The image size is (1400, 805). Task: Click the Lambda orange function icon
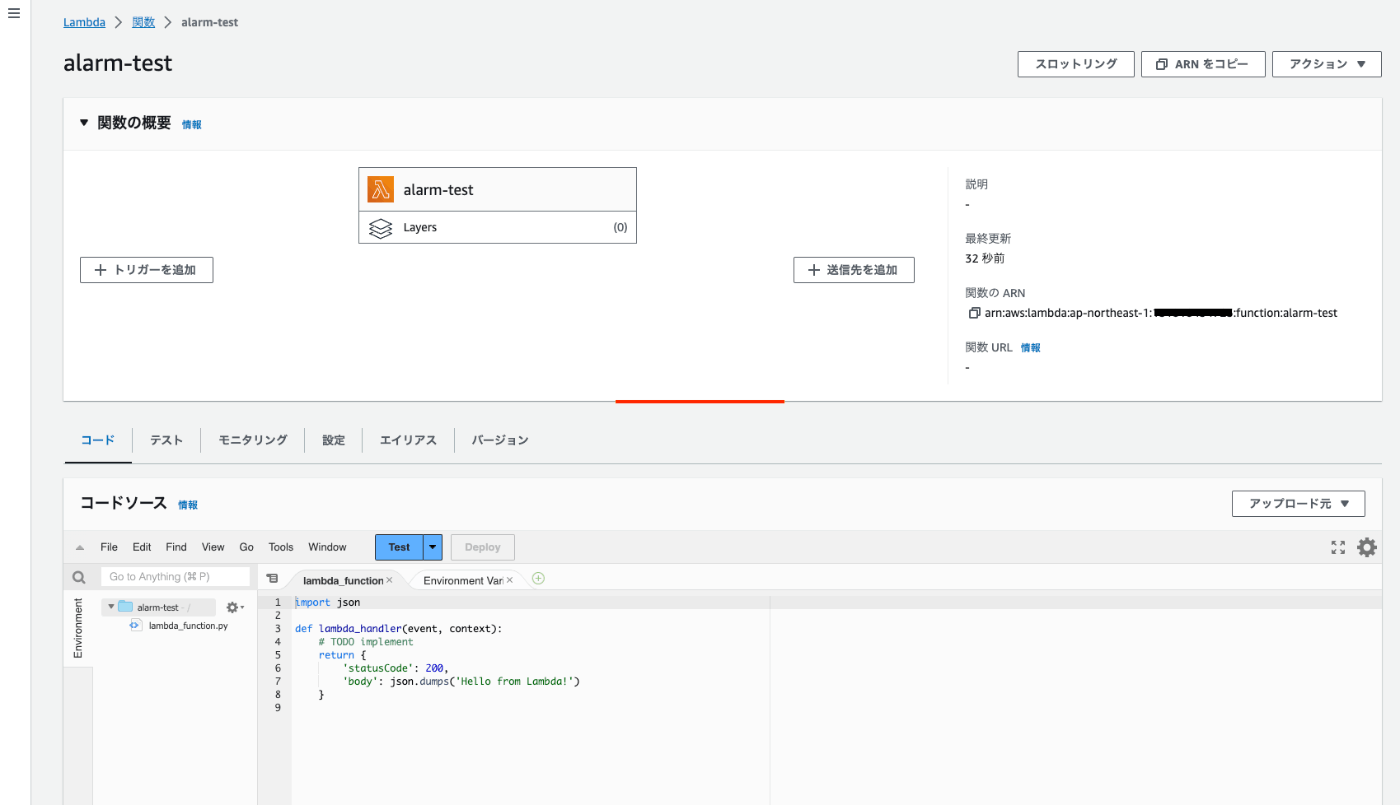click(x=380, y=189)
